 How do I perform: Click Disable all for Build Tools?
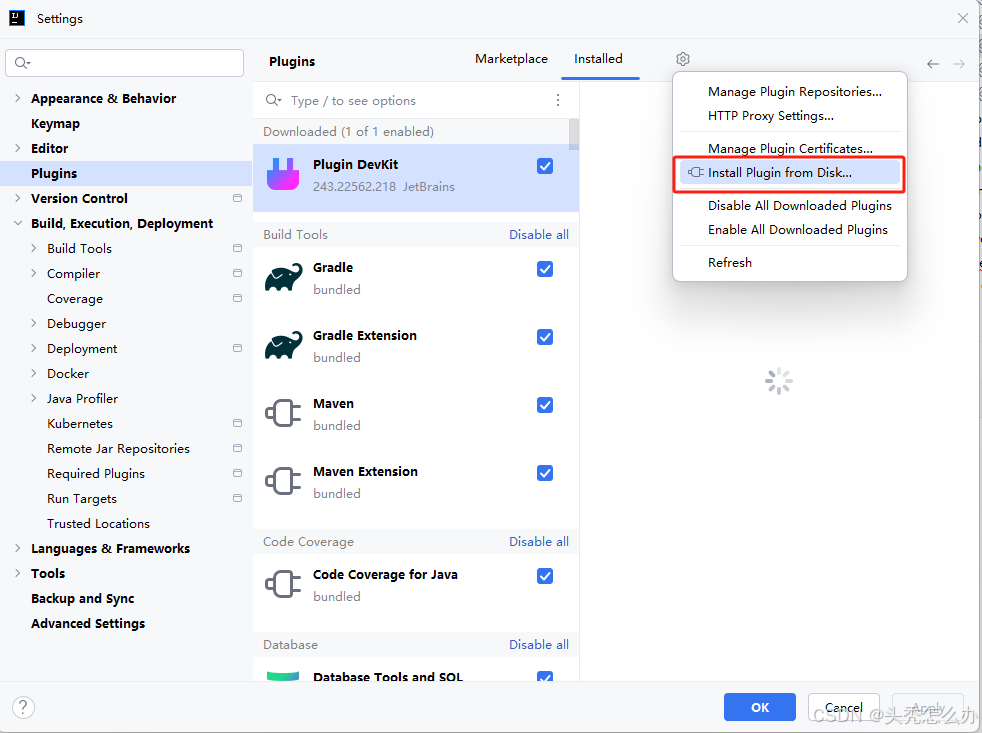(539, 234)
